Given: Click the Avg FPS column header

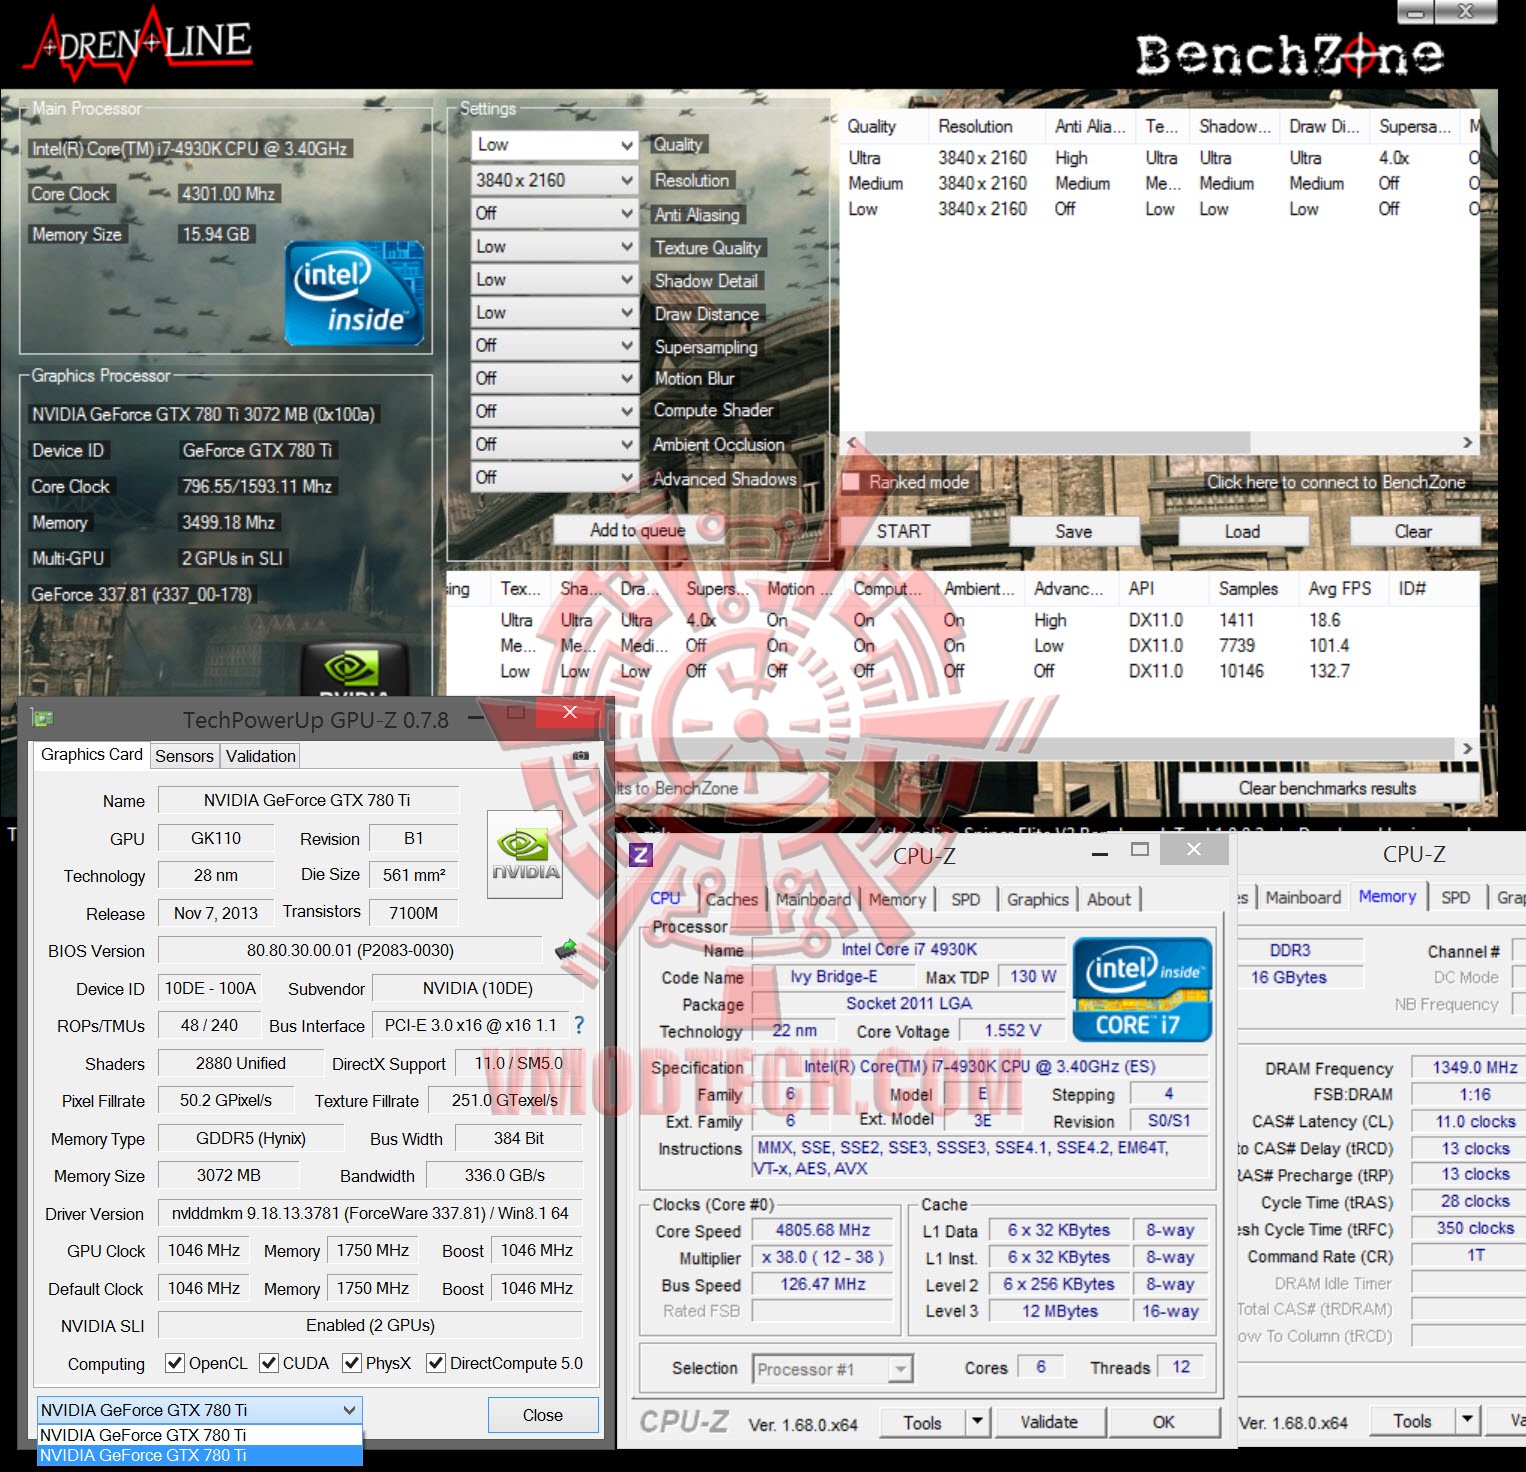Looking at the screenshot, I should (1340, 588).
